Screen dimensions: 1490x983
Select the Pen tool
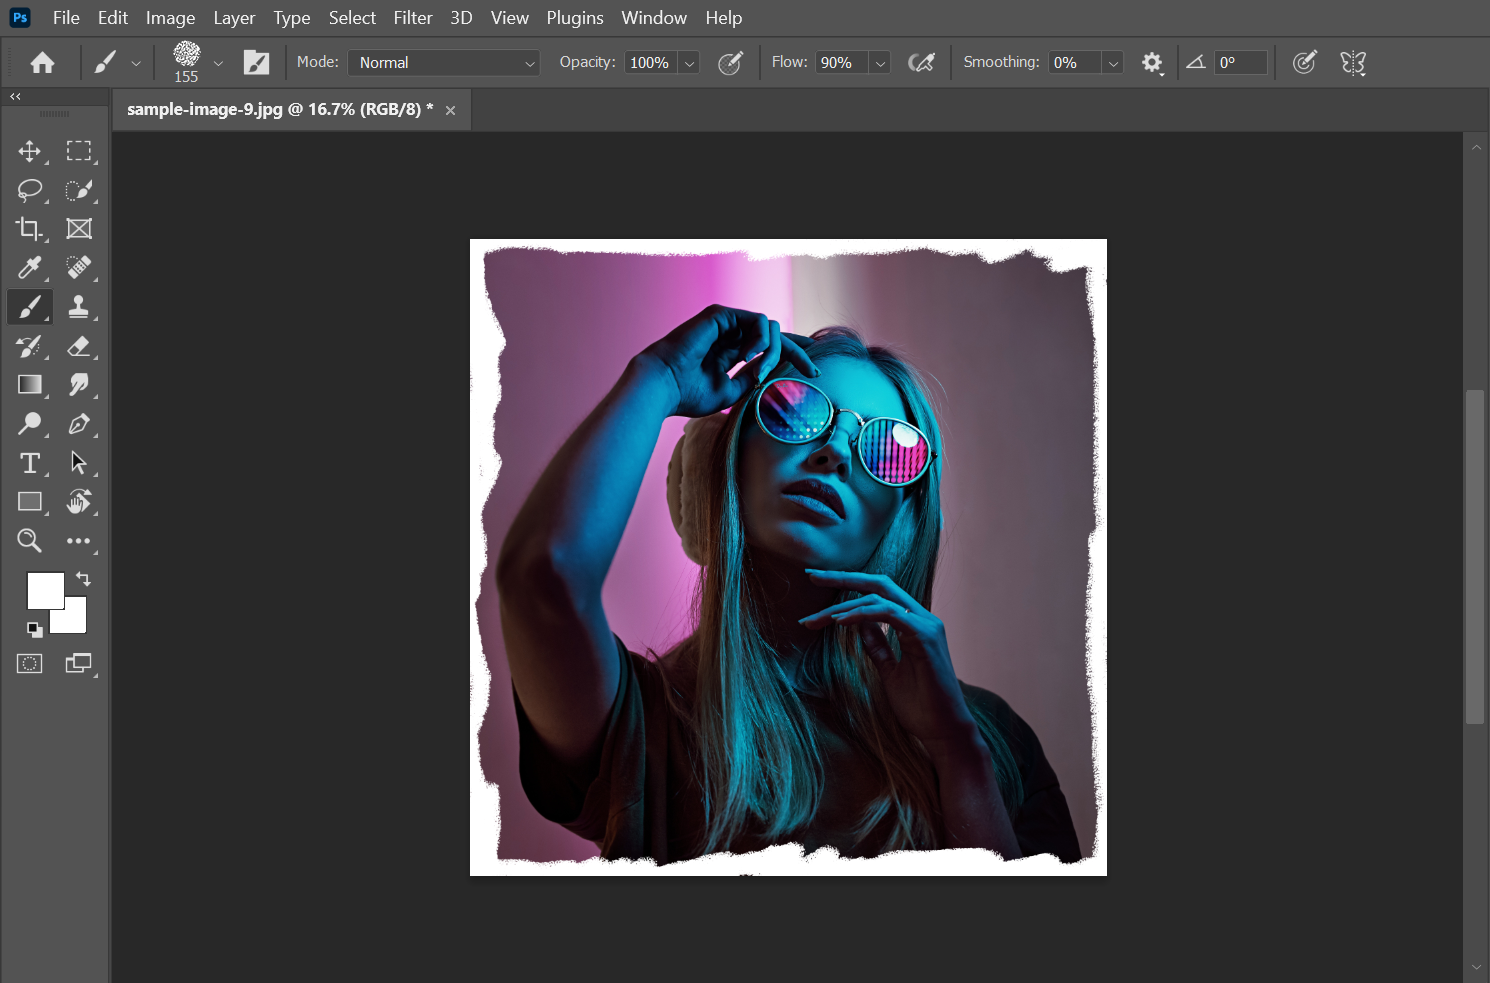(x=78, y=424)
